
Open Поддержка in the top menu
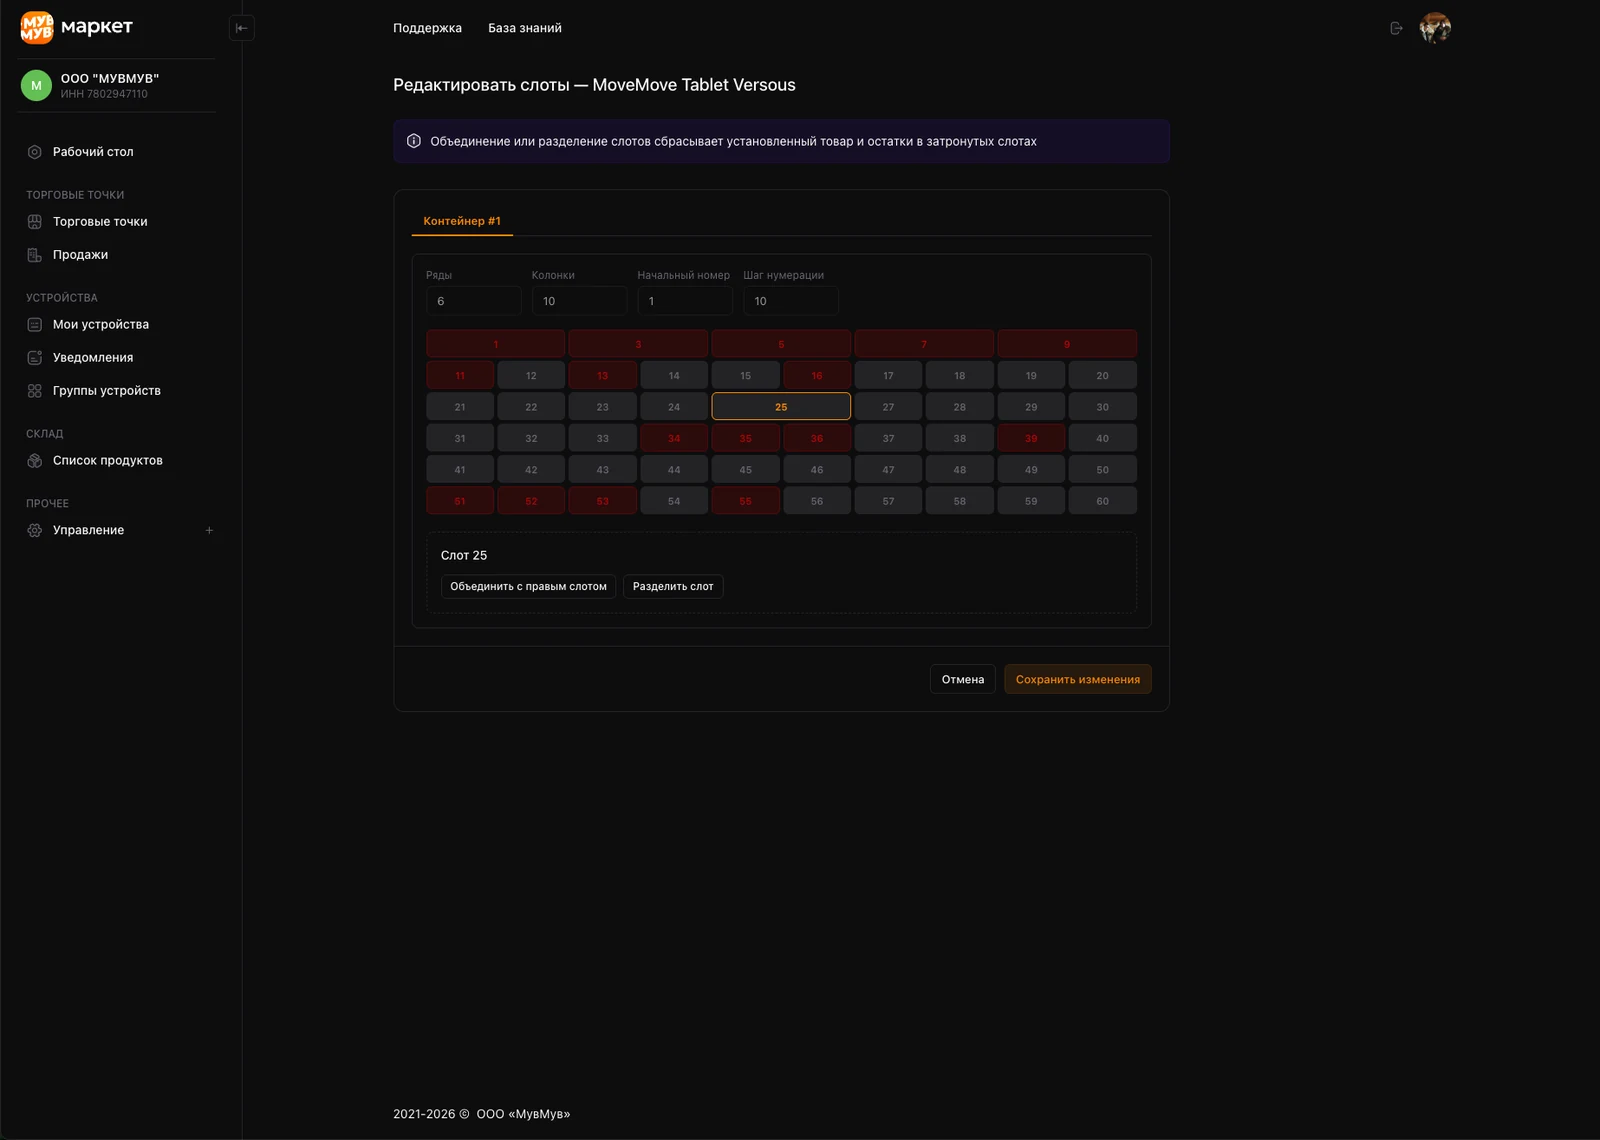point(427,28)
